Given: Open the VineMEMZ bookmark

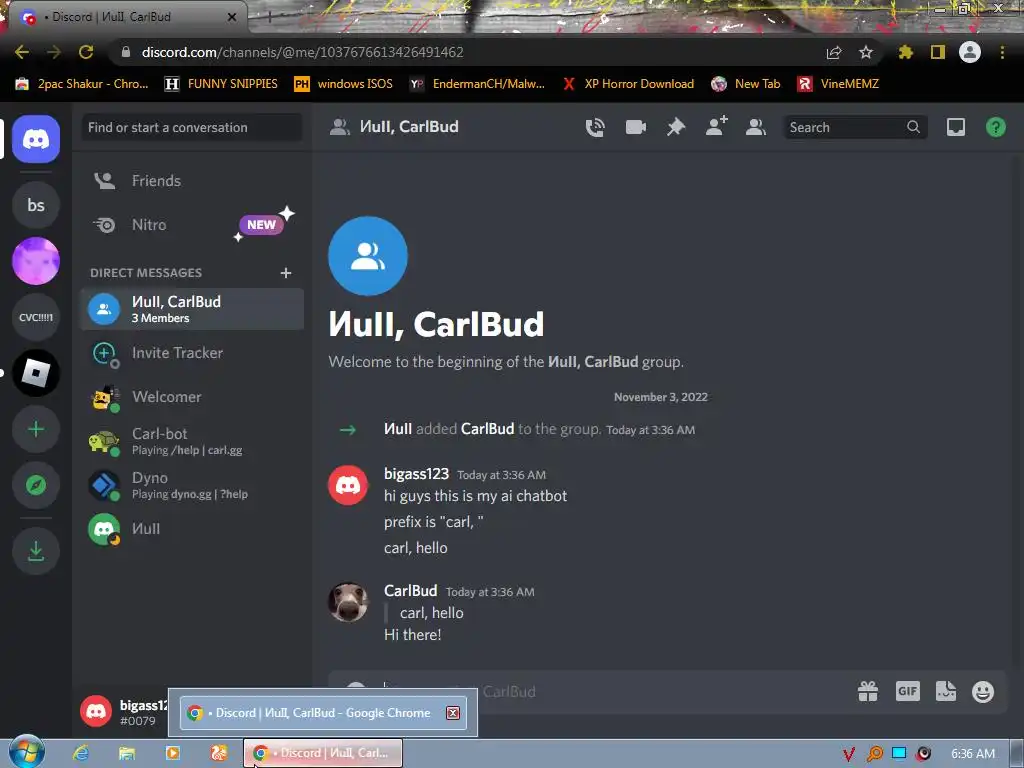Looking at the screenshot, I should click(x=838, y=84).
